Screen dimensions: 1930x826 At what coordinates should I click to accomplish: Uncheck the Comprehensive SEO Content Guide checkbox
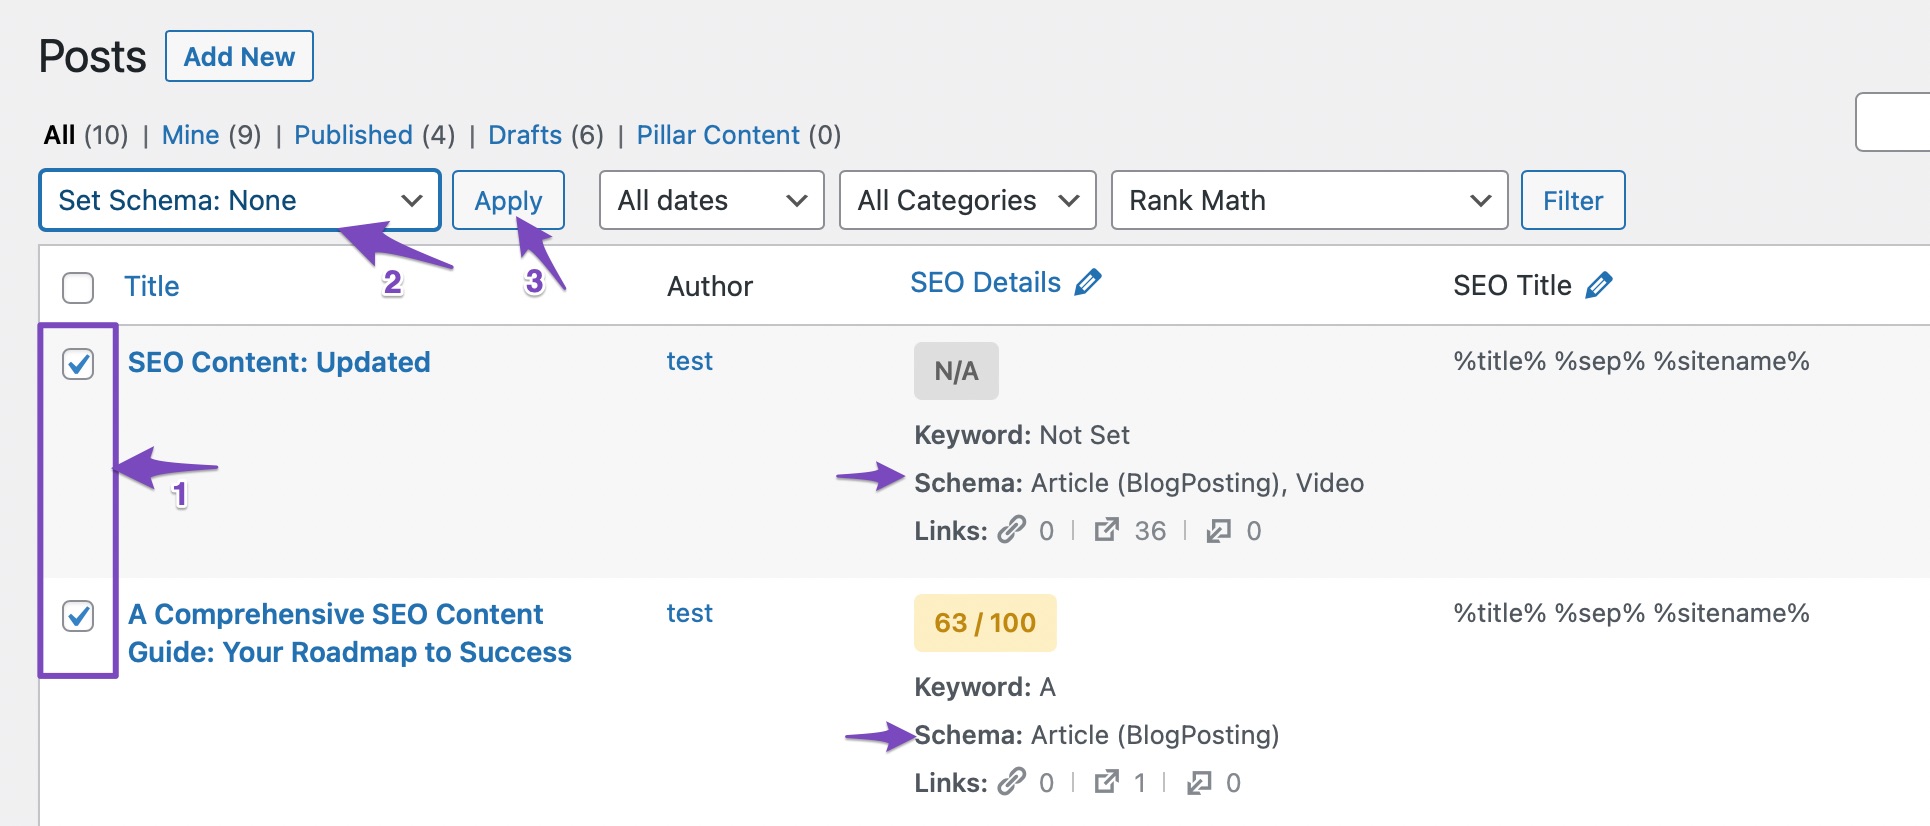tap(78, 616)
